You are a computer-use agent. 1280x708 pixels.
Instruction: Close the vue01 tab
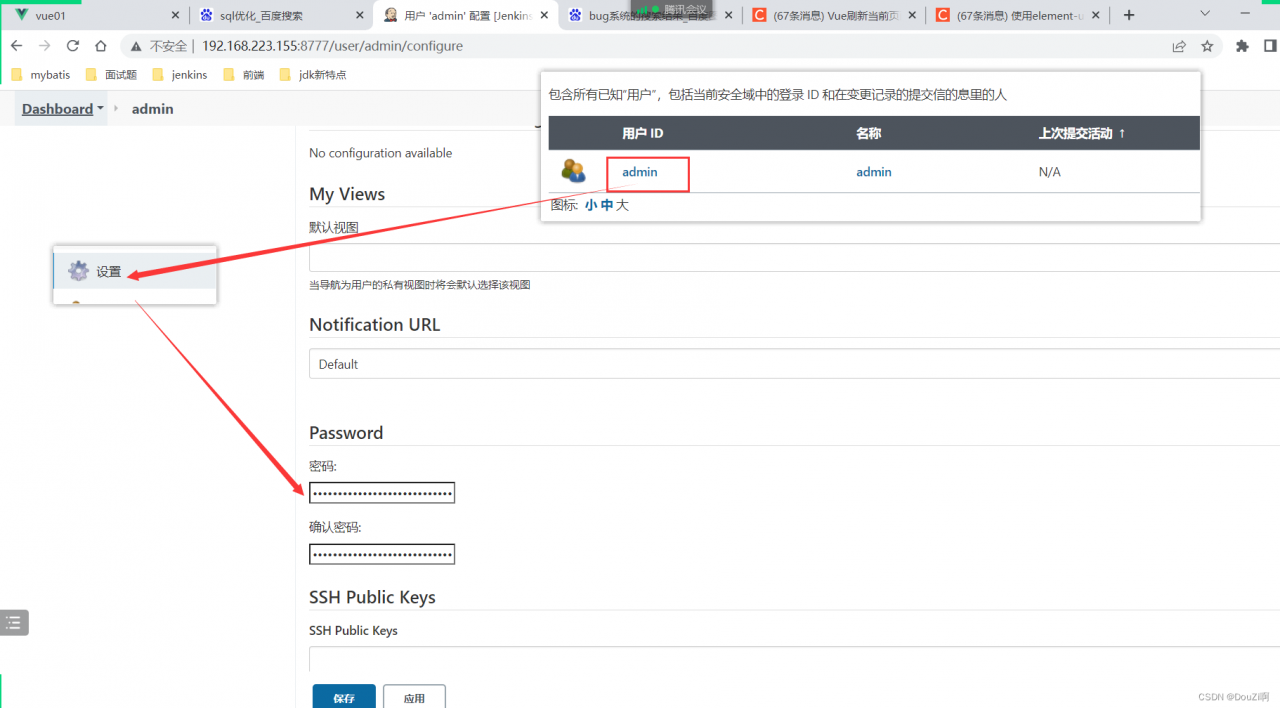176,16
